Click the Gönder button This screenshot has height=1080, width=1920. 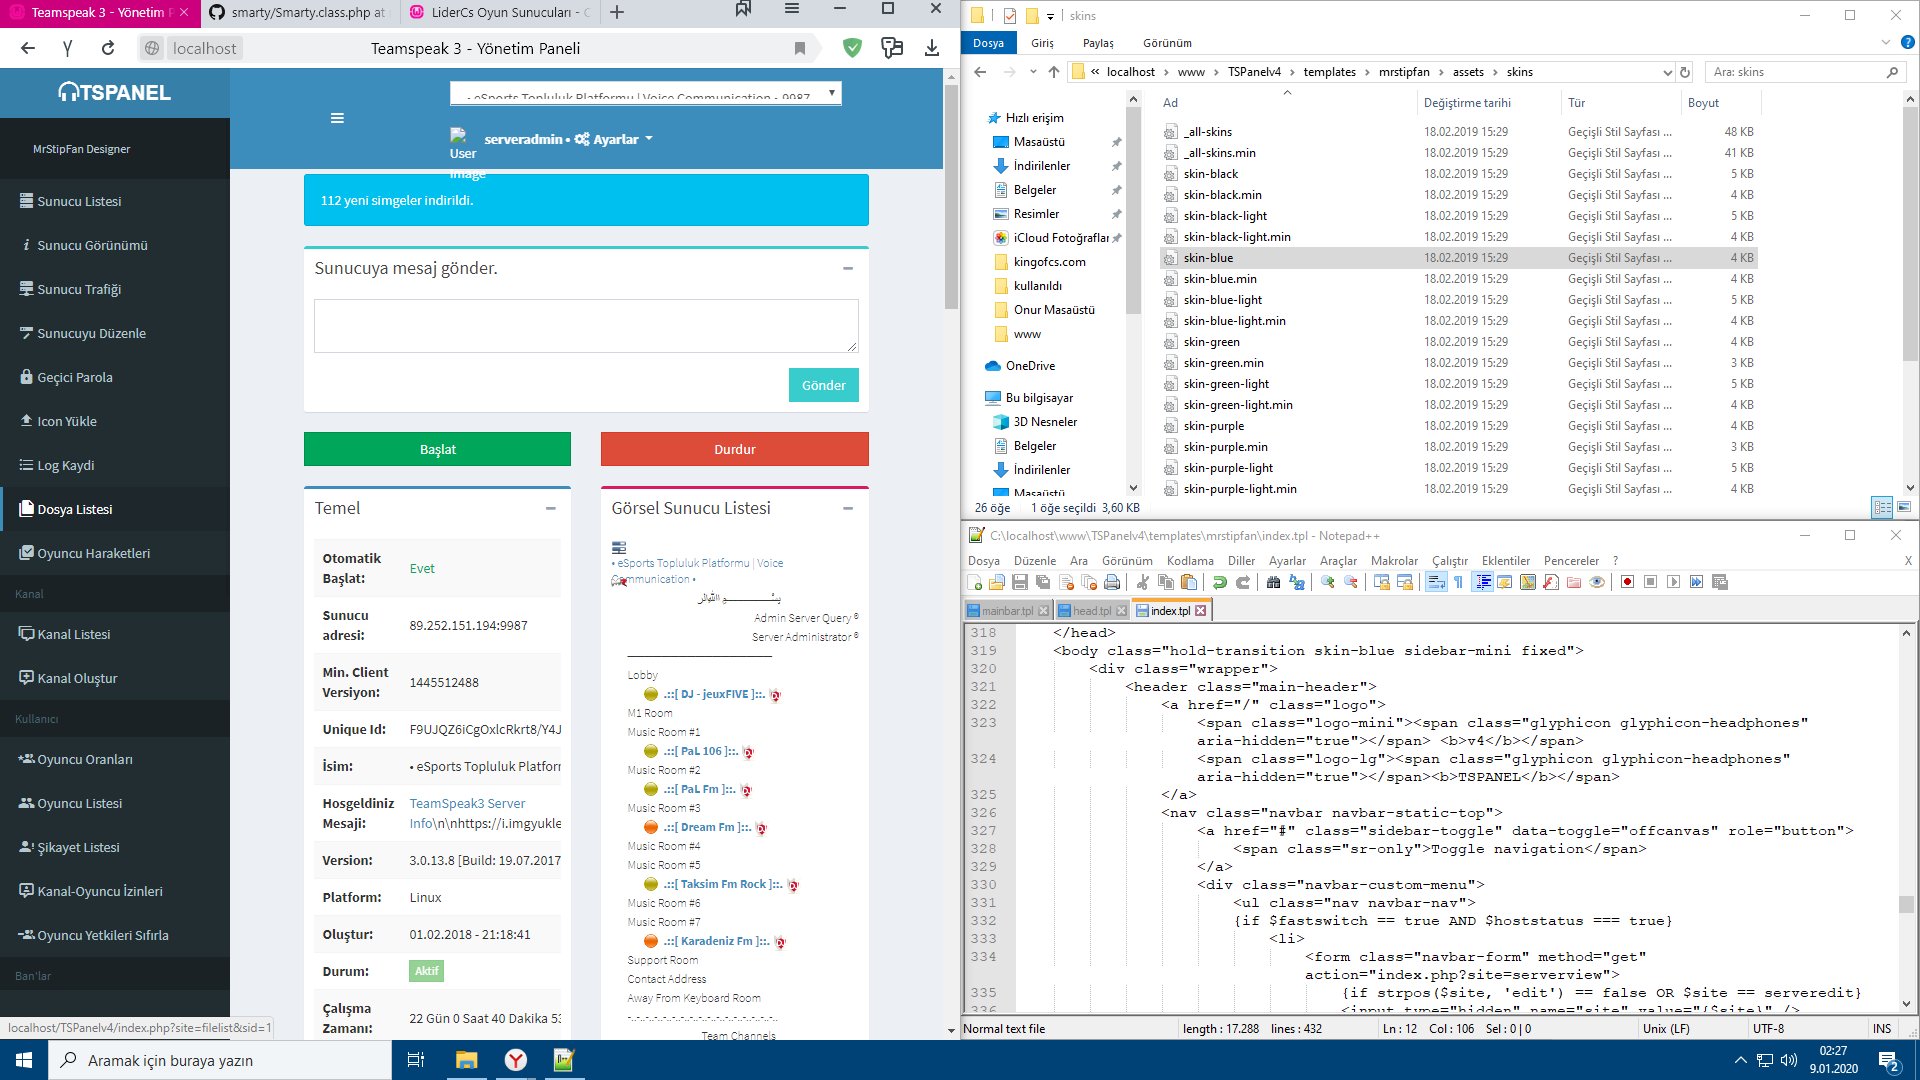click(824, 385)
